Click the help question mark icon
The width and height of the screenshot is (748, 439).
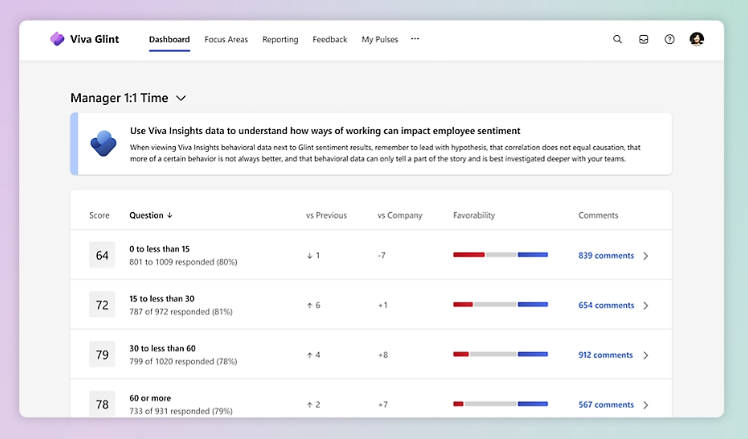(x=670, y=39)
